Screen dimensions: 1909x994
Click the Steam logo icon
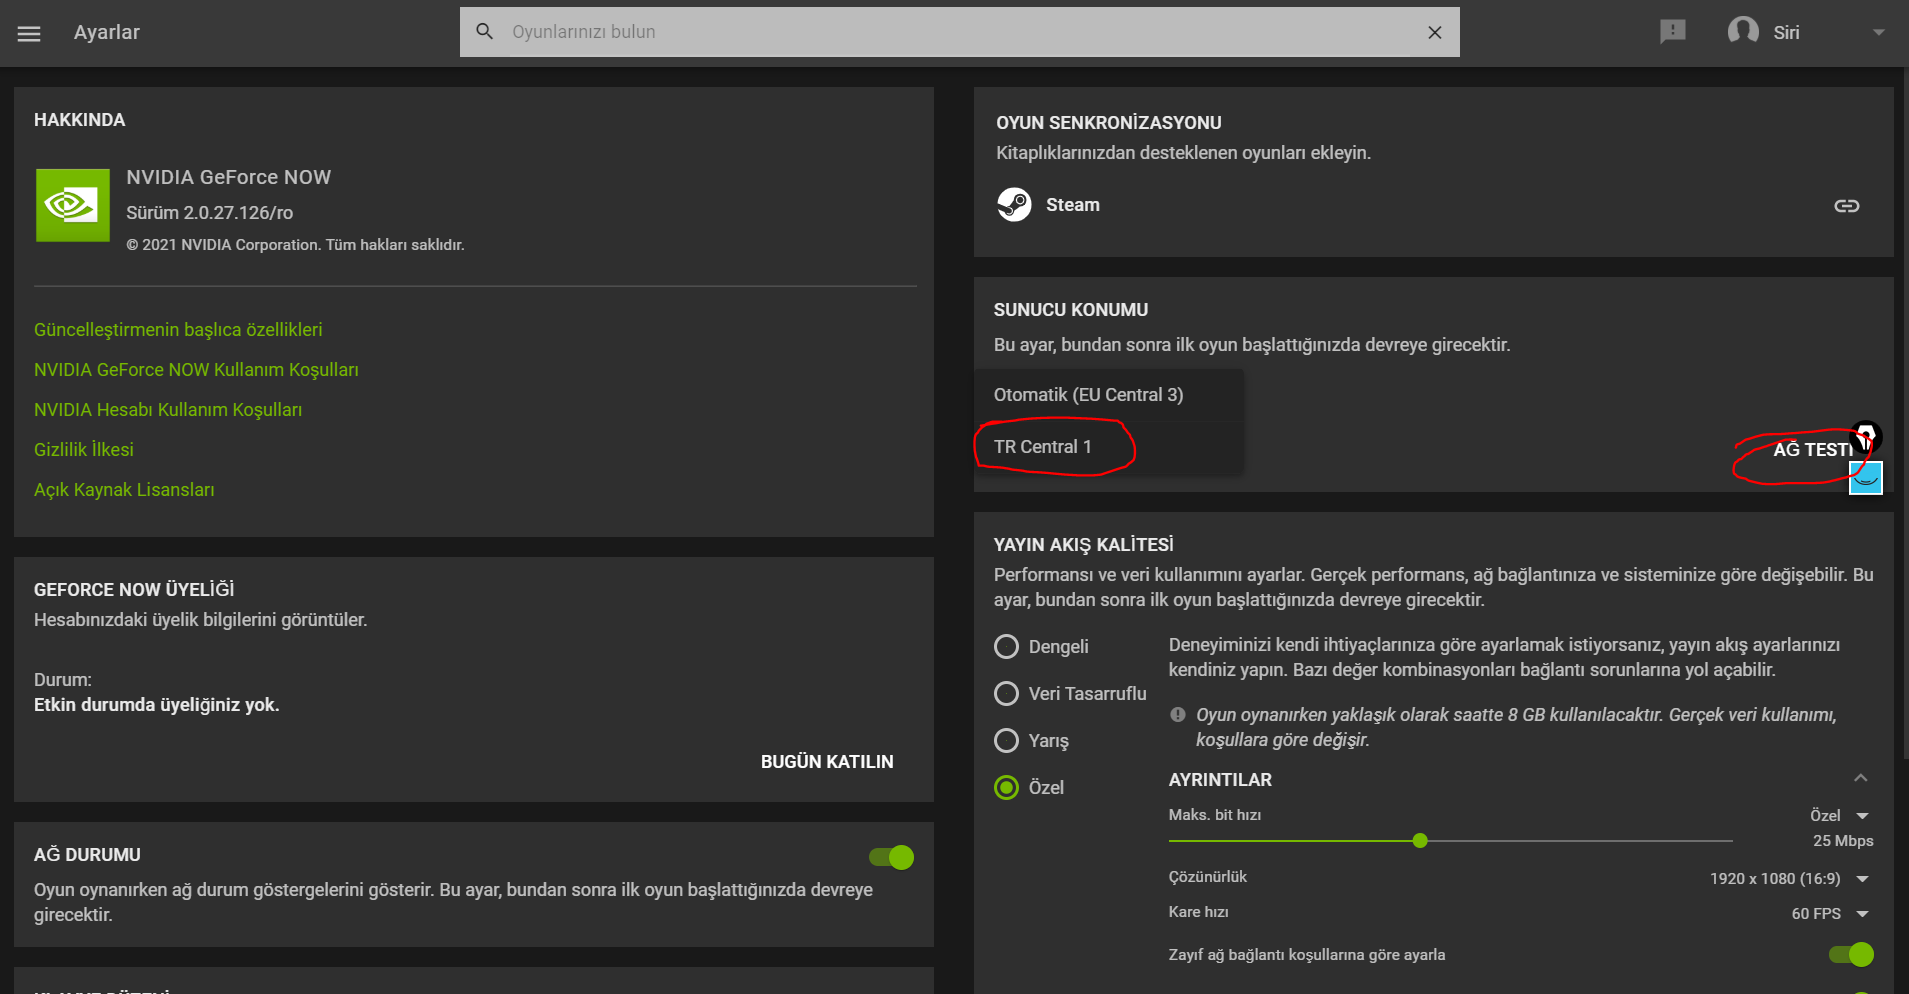[1014, 205]
